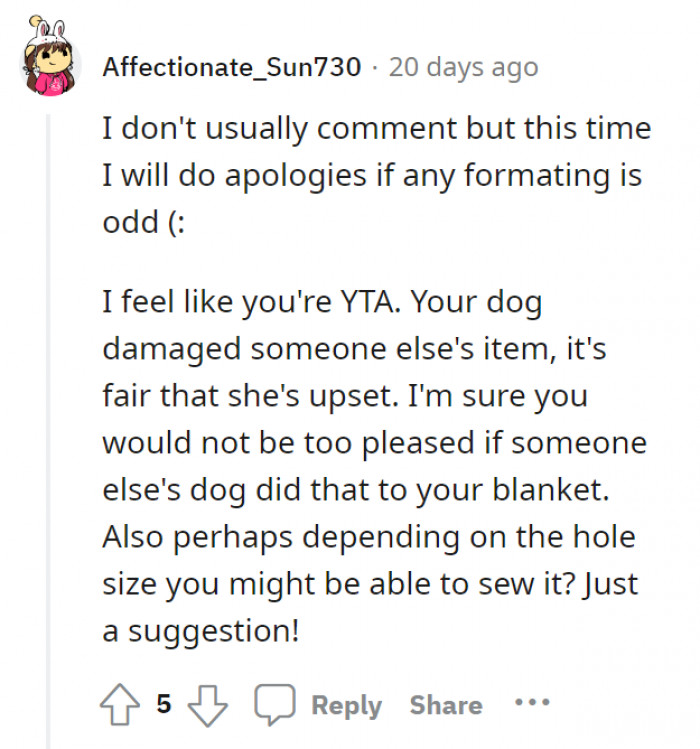Collapse the comment thread using the vertical line
This screenshot has height=749, width=700.
click(48, 400)
